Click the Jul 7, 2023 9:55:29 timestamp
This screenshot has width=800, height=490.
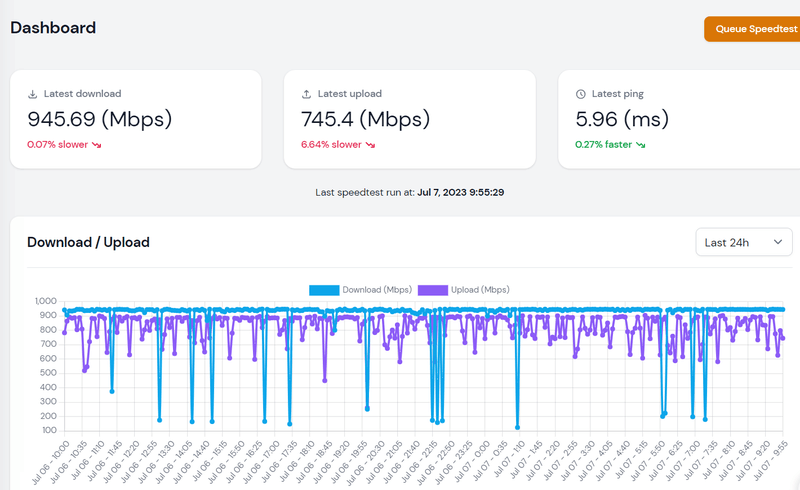point(461,192)
